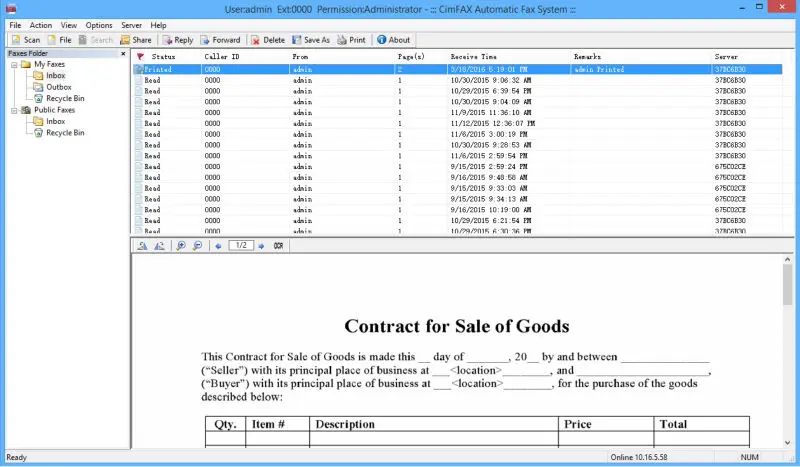Image resolution: width=800 pixels, height=467 pixels.
Task: Go to next page in preview
Action: (x=261, y=245)
